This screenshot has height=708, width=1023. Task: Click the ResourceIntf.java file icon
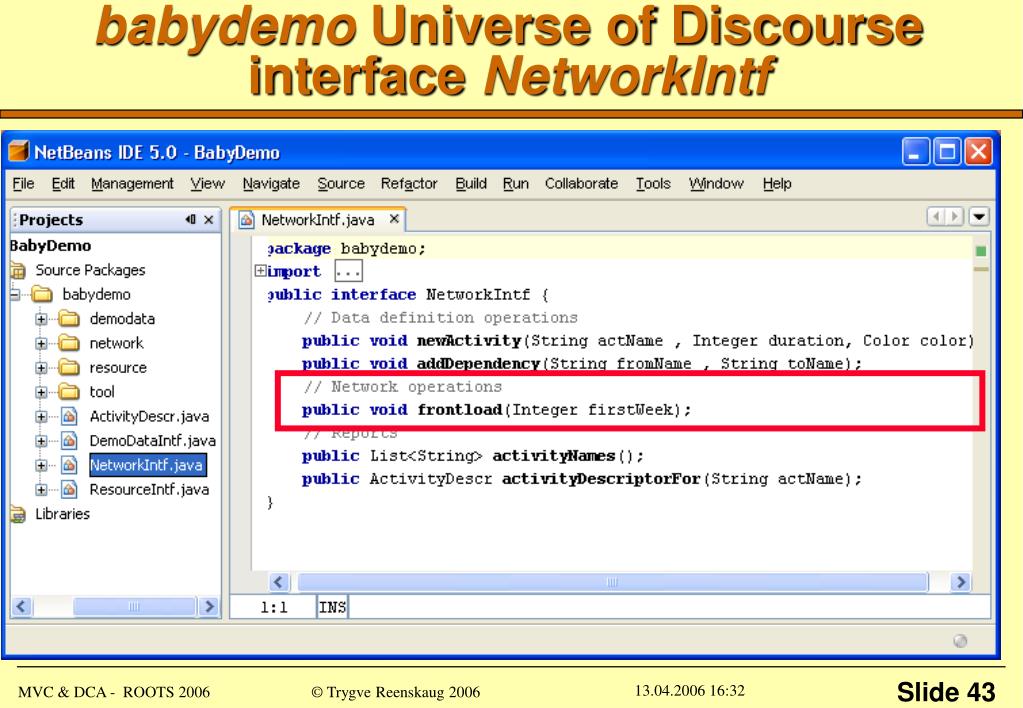pyautogui.click(x=69, y=490)
